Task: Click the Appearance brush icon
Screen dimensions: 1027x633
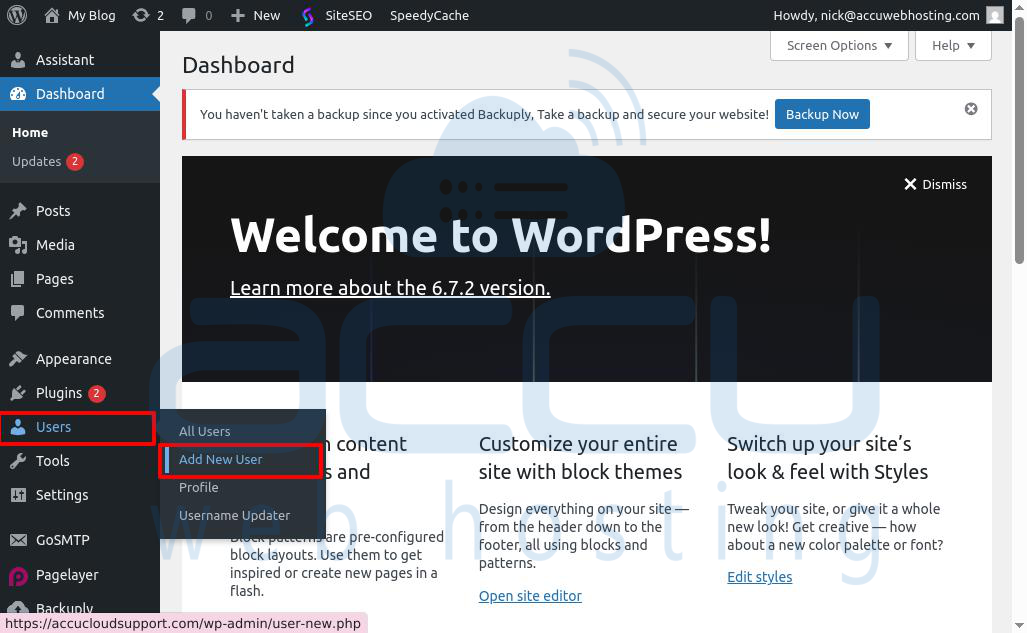Action: [x=18, y=359]
